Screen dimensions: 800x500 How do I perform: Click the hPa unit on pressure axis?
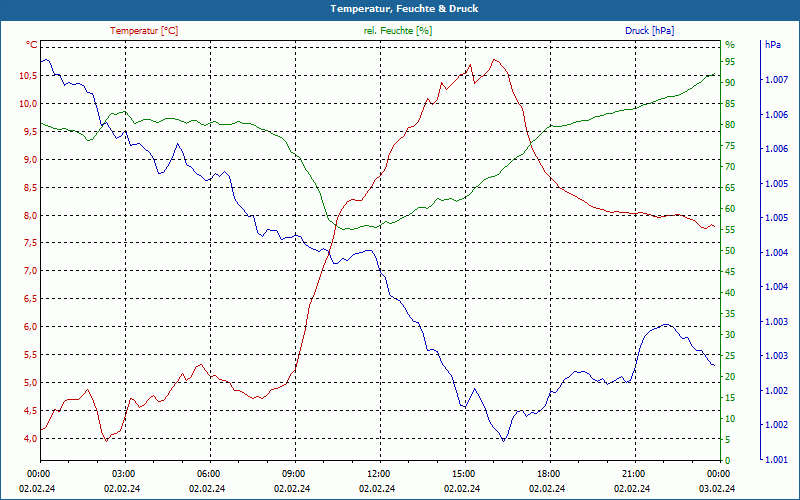click(x=773, y=45)
